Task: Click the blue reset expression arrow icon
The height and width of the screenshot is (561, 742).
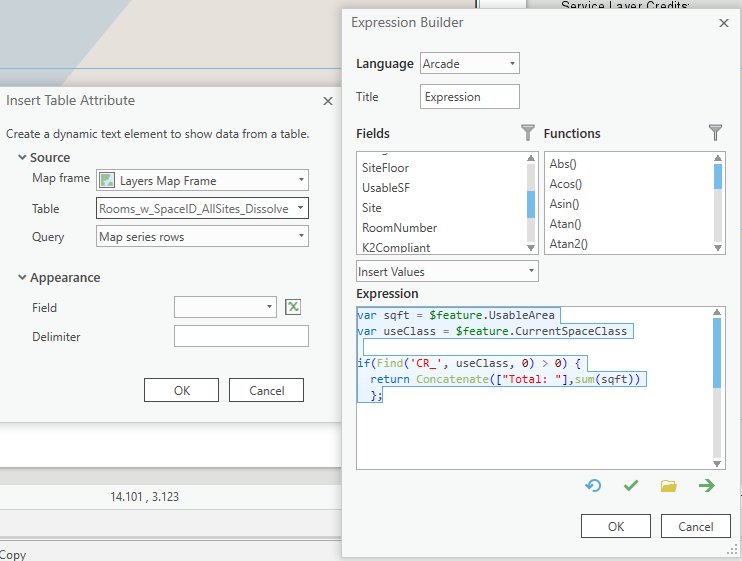Action: [593, 485]
